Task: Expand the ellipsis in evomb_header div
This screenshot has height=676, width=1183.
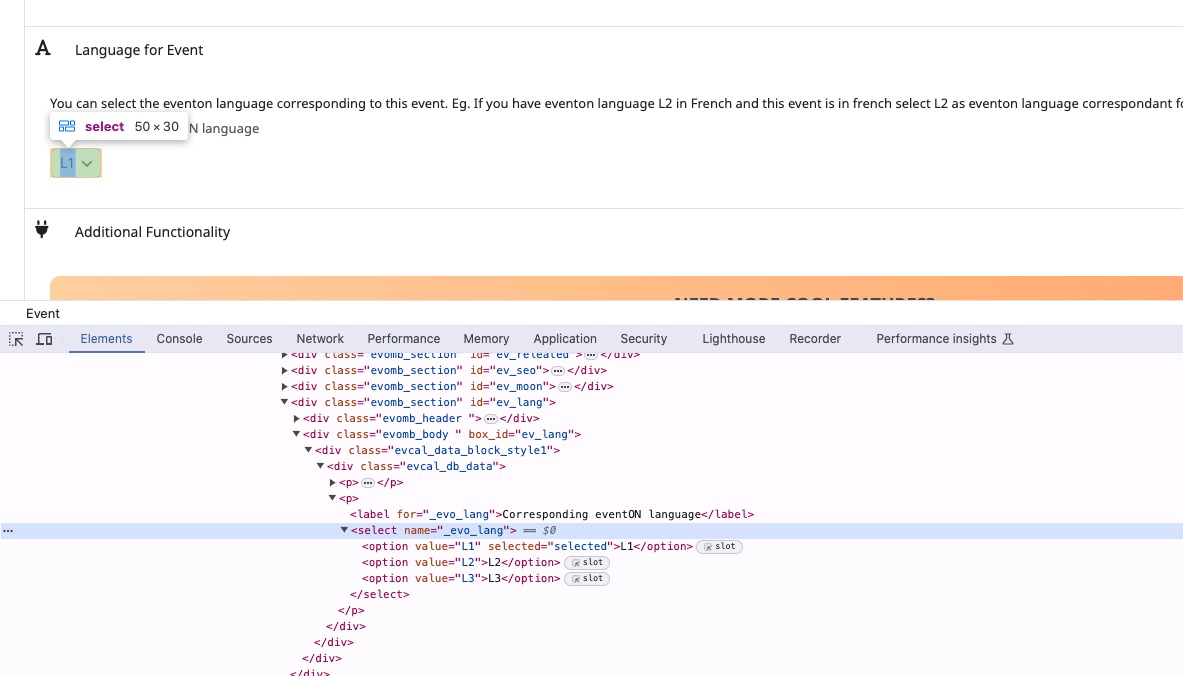Action: (490, 419)
